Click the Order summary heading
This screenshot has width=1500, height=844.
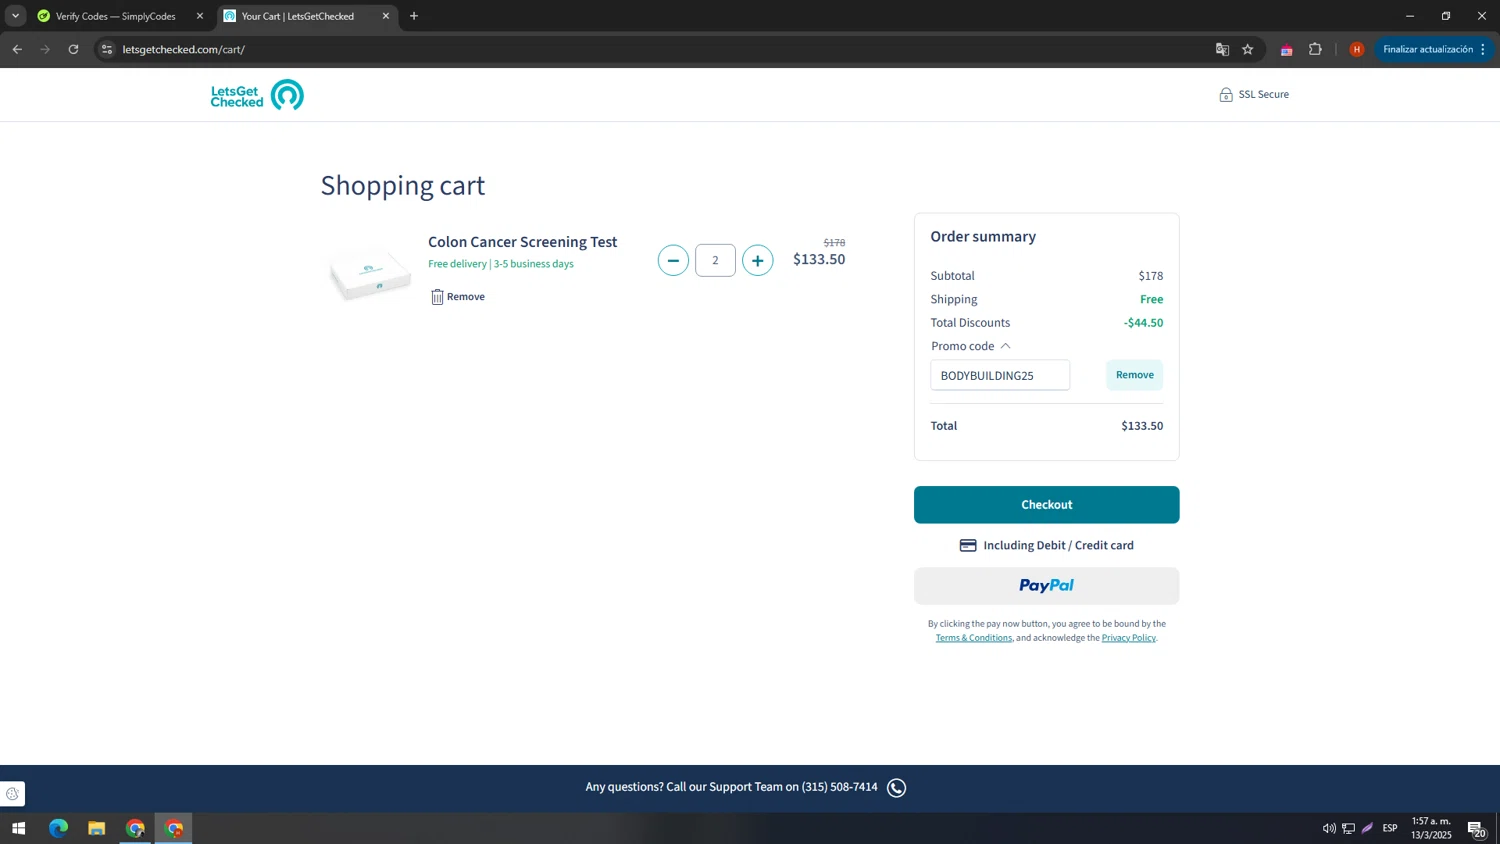[x=983, y=237]
